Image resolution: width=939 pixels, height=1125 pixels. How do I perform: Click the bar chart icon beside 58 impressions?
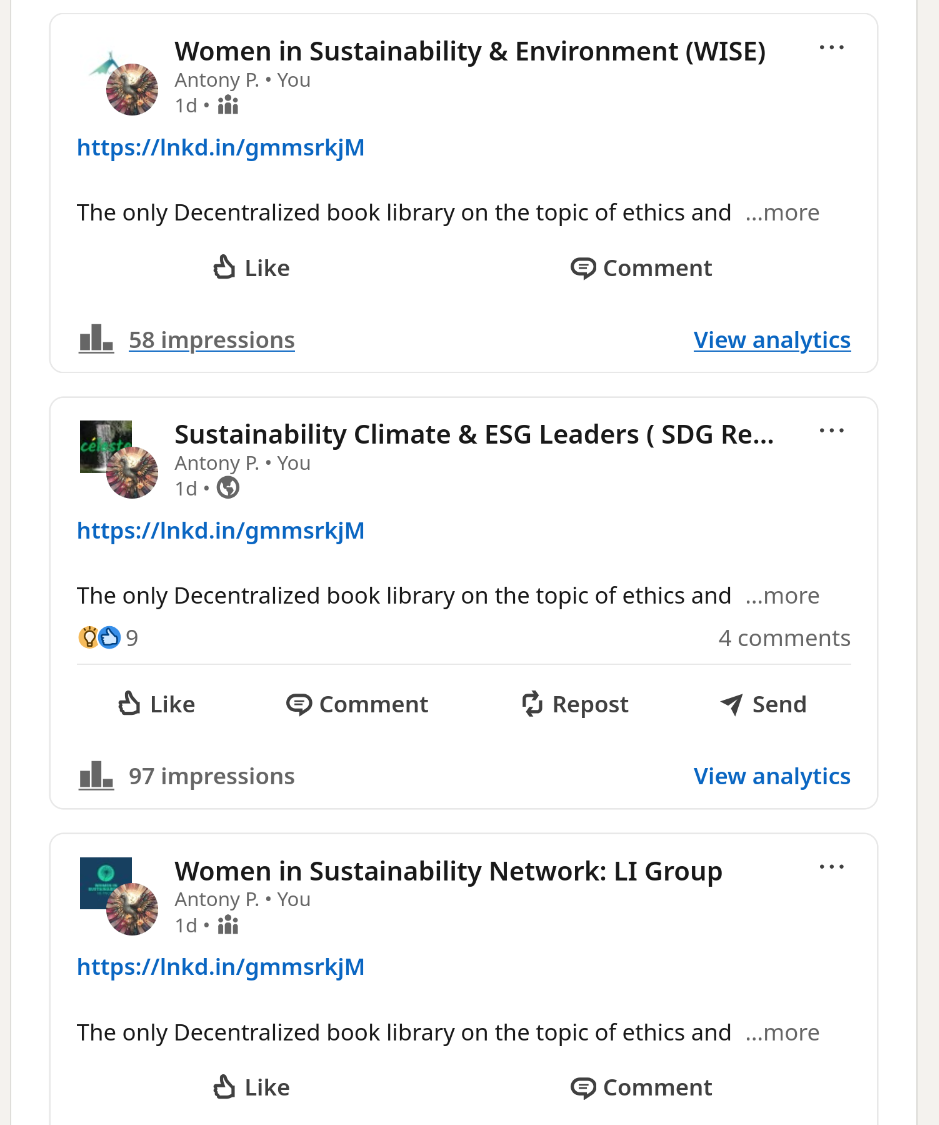pyautogui.click(x=96, y=339)
